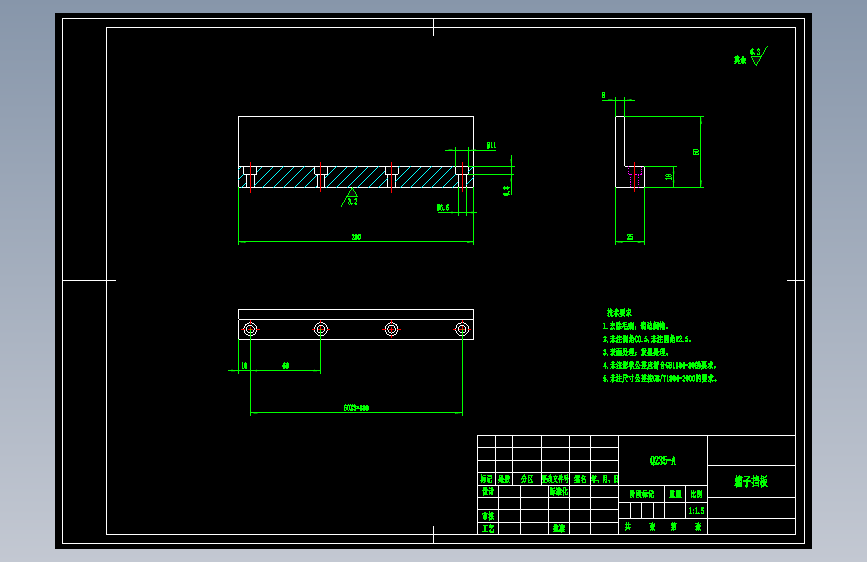The image size is (867, 562).
Task: Click the surface roughness symbol in the top-right corner
Action: tap(758, 56)
